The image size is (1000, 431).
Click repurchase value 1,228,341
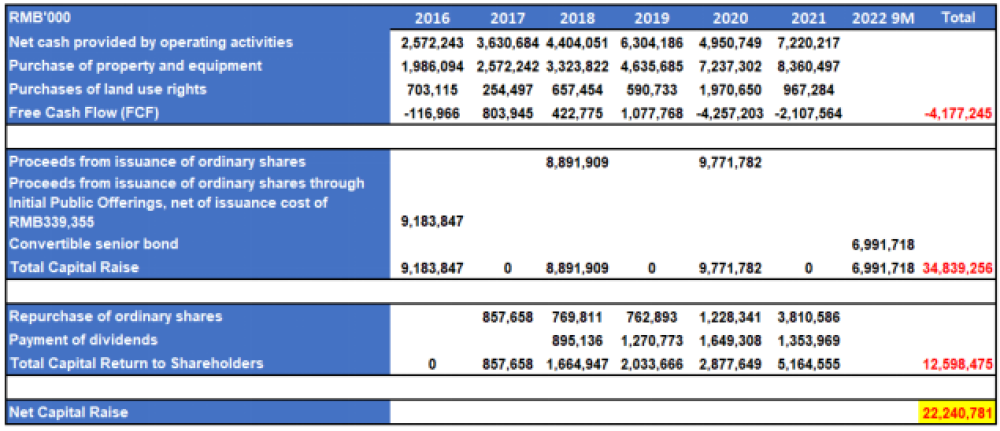(x=732, y=316)
